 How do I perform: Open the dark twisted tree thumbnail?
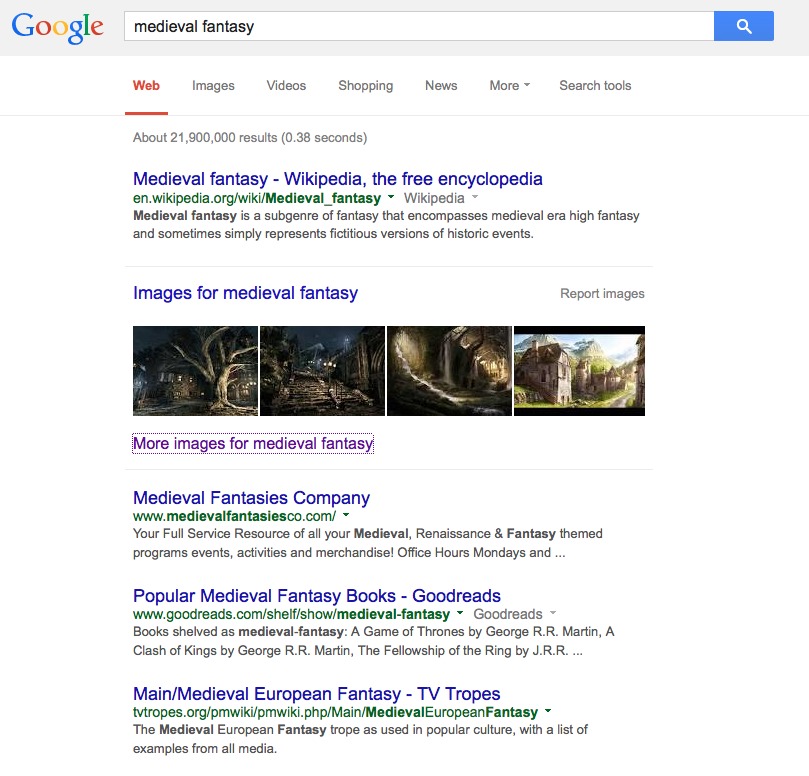(195, 370)
